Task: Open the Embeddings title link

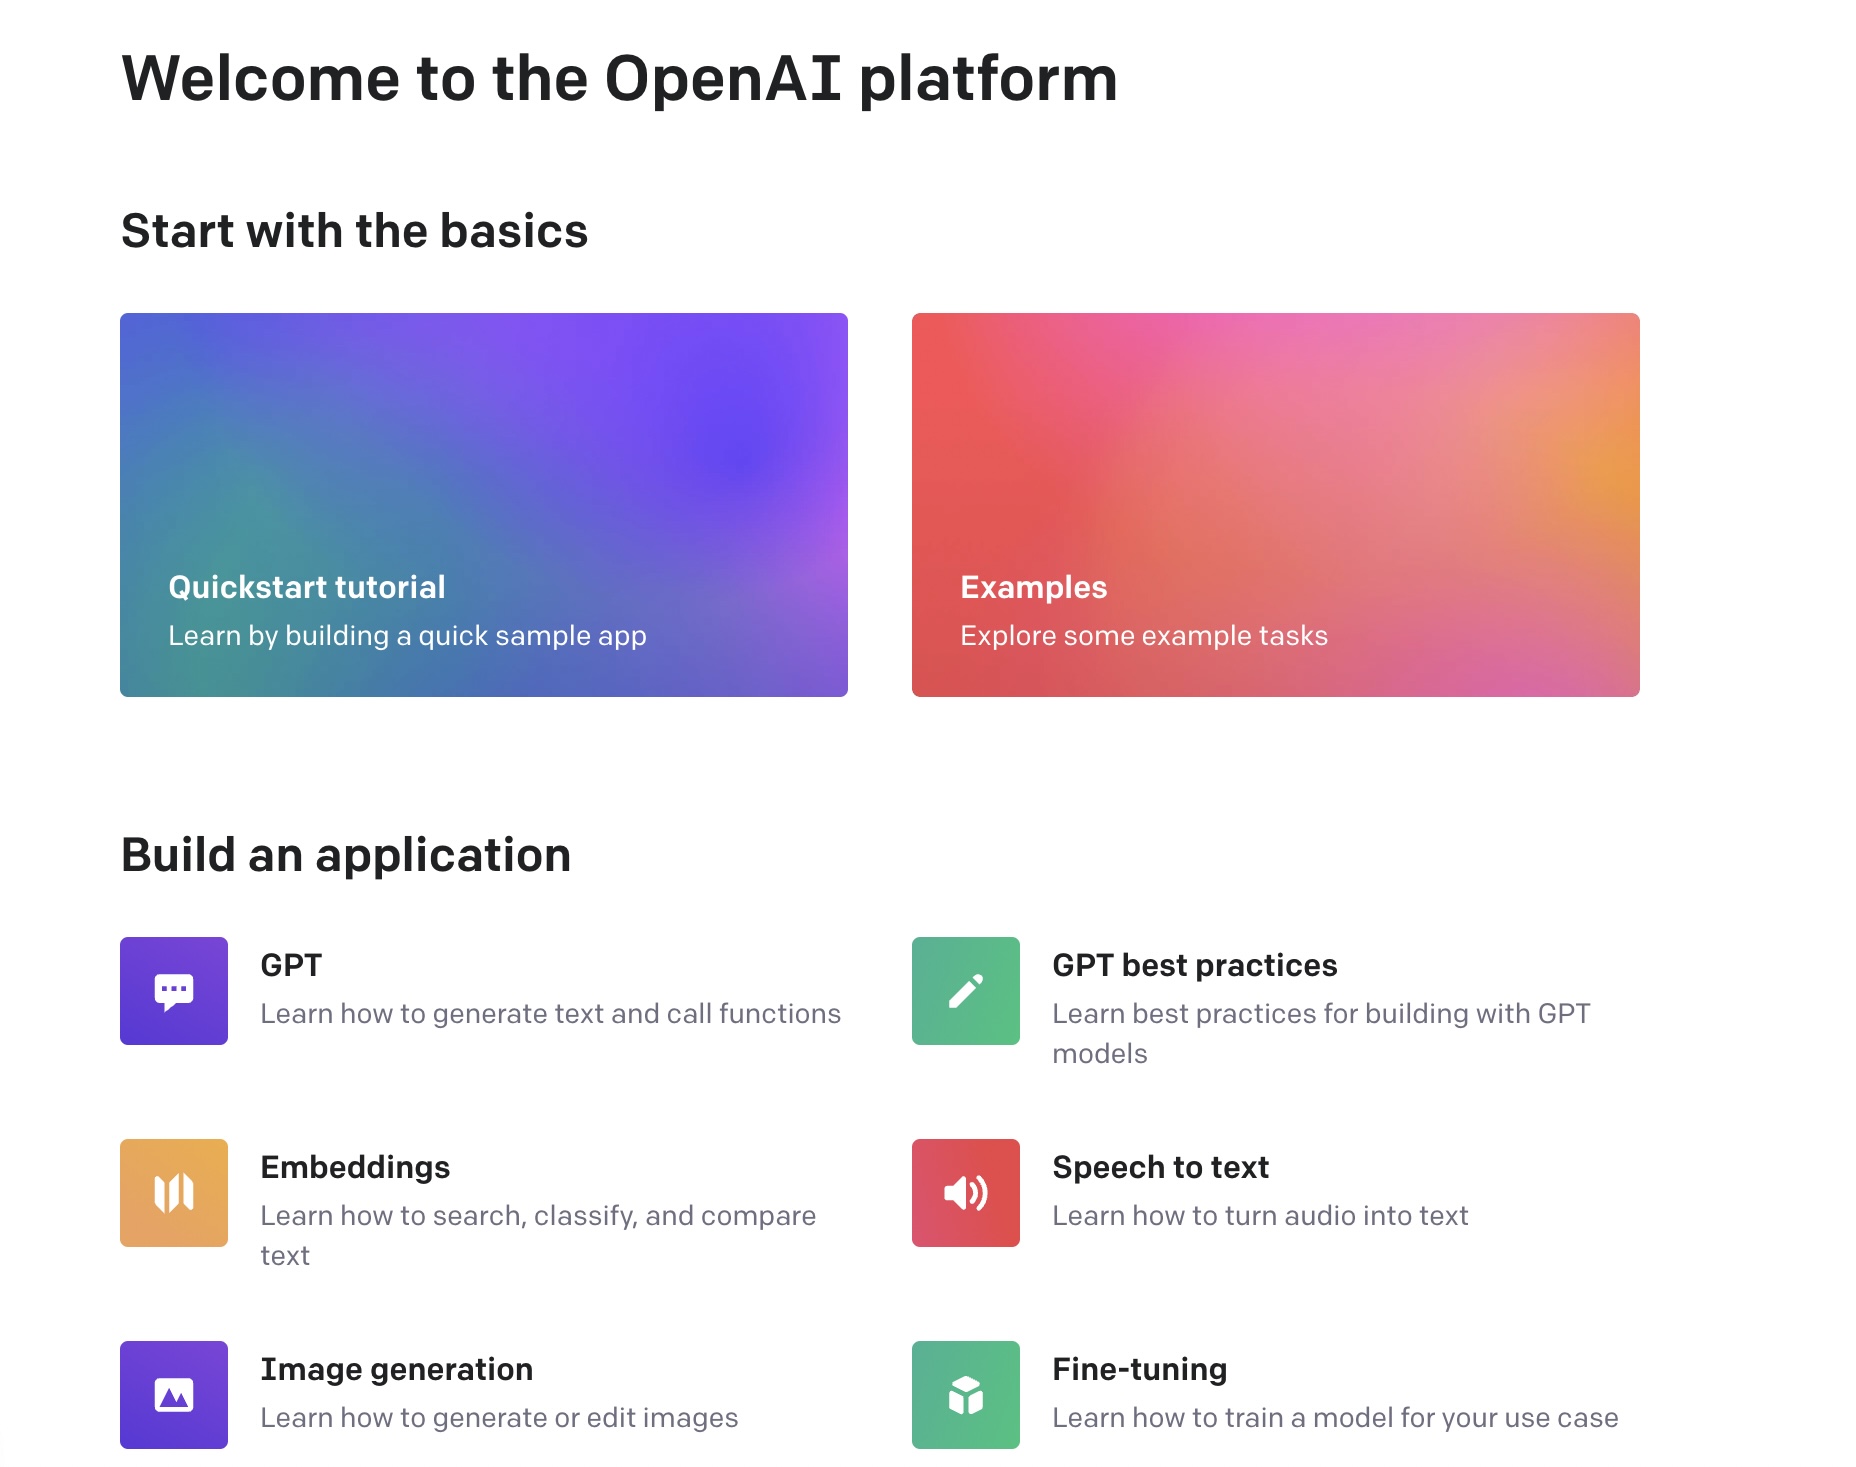Action: pos(355,1167)
